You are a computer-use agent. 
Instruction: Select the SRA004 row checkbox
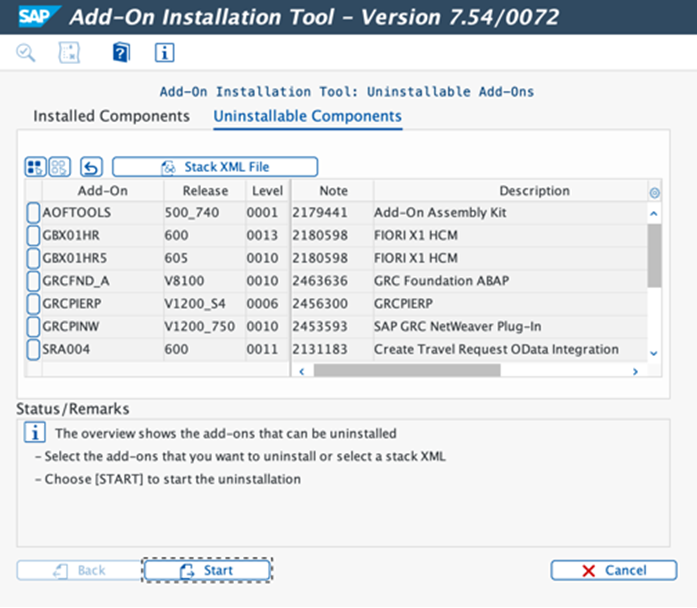[x=33, y=349]
